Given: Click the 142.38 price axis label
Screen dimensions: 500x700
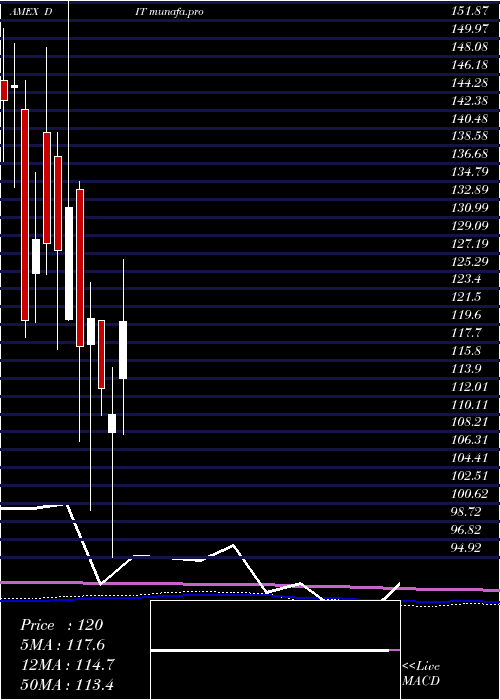Looking at the screenshot, I should pyautogui.click(x=472, y=101).
